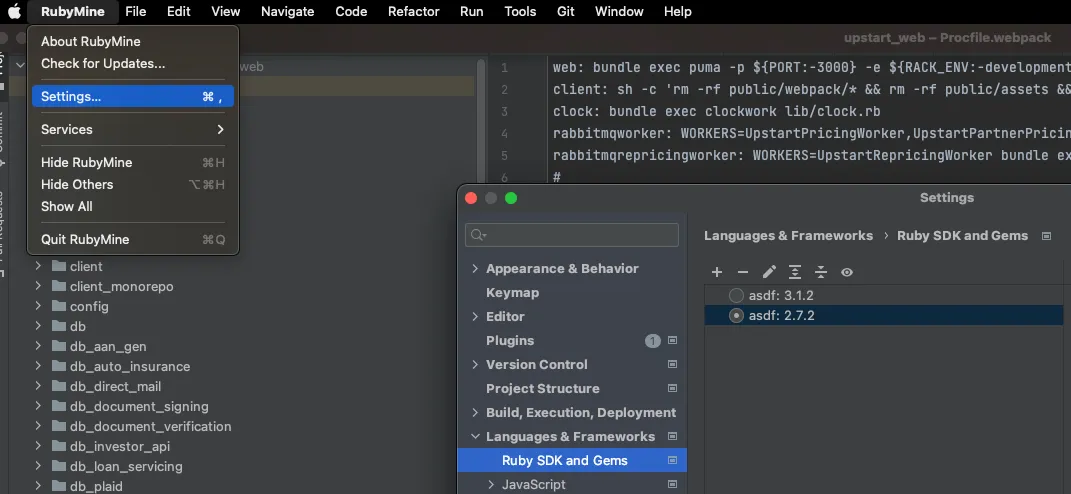Open the Window menu
The width and height of the screenshot is (1071, 494).
619,12
